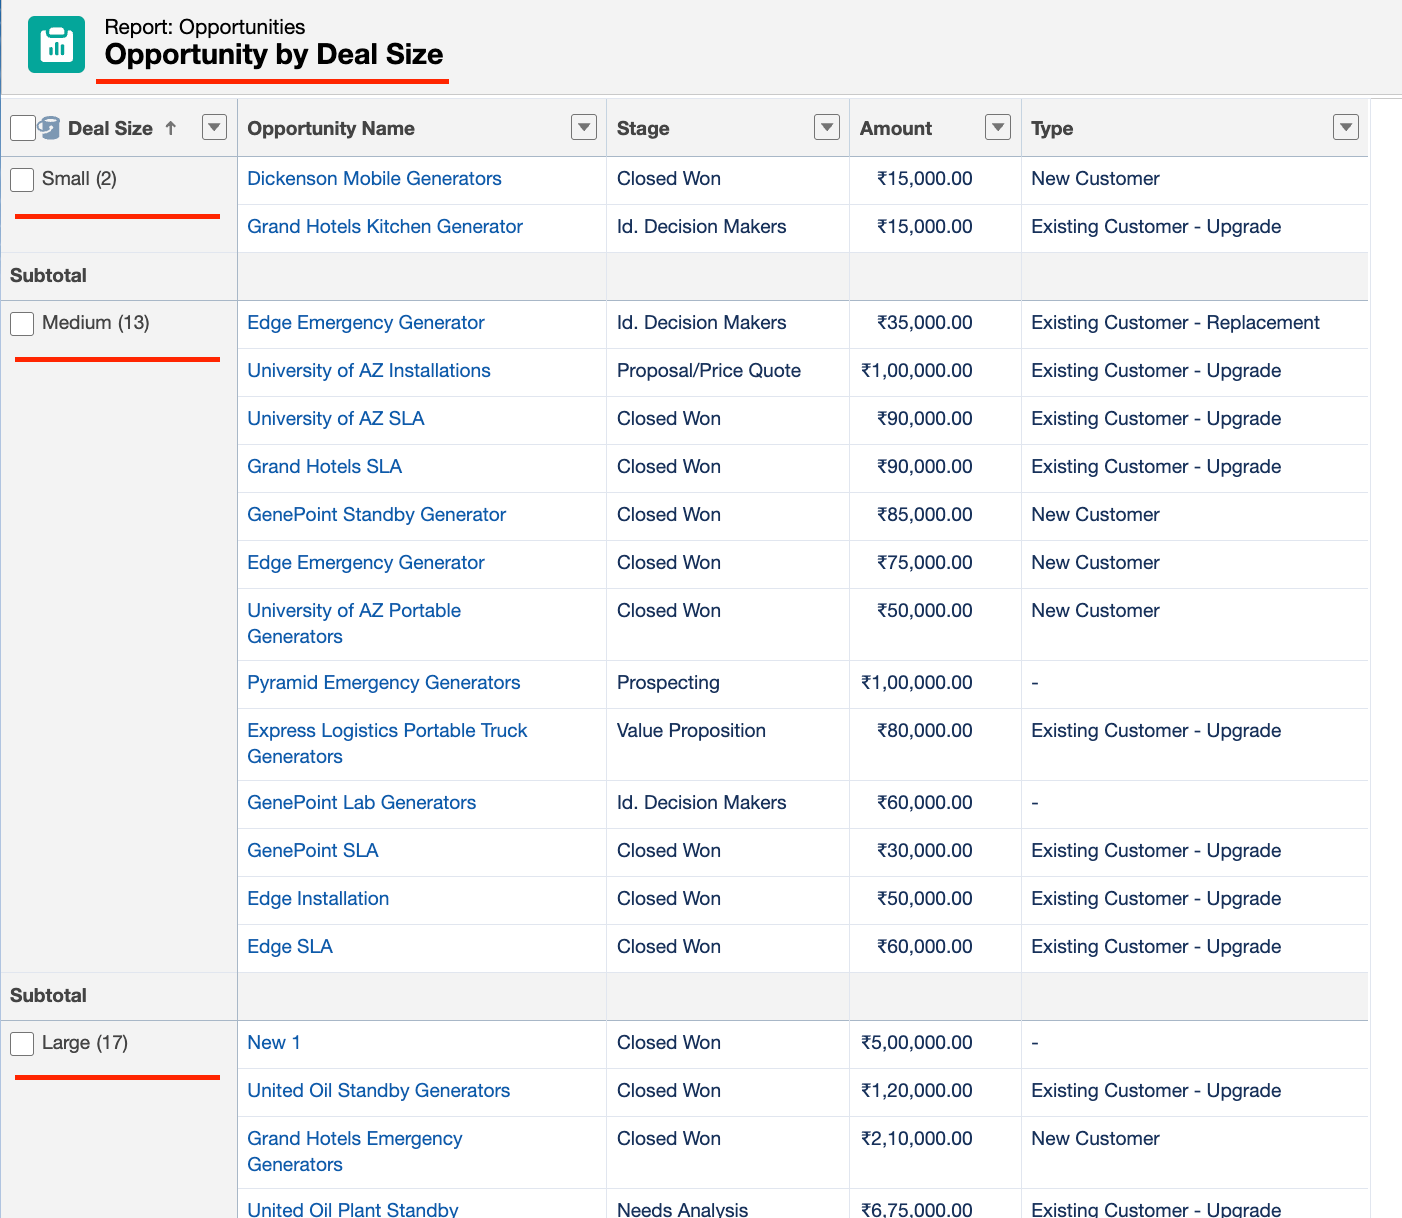Screen dimensions: 1402x1218
Task: Check the Small (2) group checkbox
Action: (x=22, y=179)
